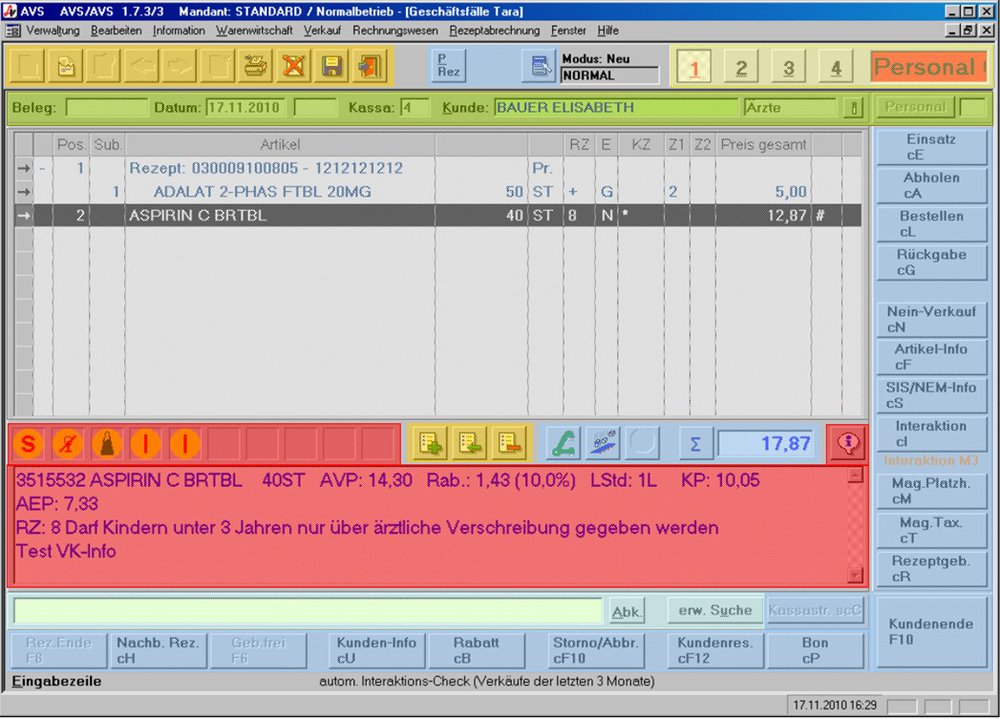Switch to register window 2
Screen dimensions: 1000x719
[x=741, y=66]
